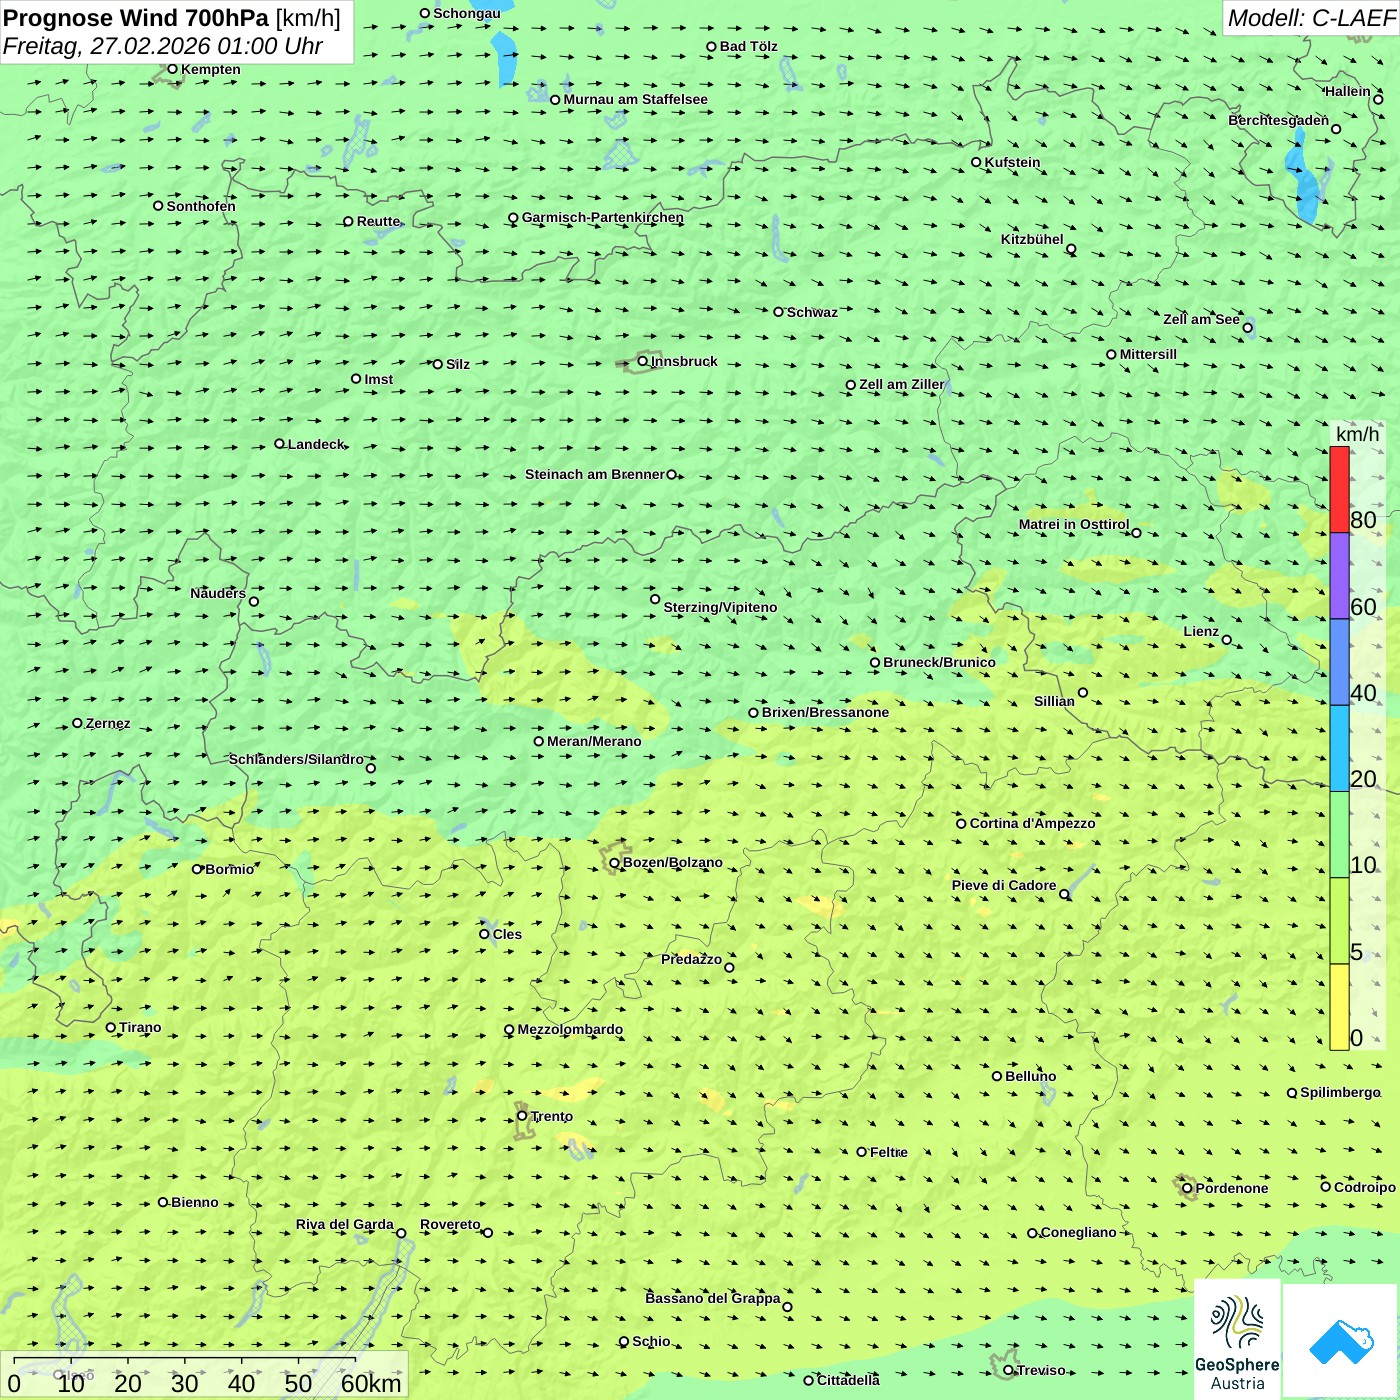Click the 'Sterzing/Vipiteno' label
This screenshot has height=1400, width=1400.
click(x=720, y=607)
